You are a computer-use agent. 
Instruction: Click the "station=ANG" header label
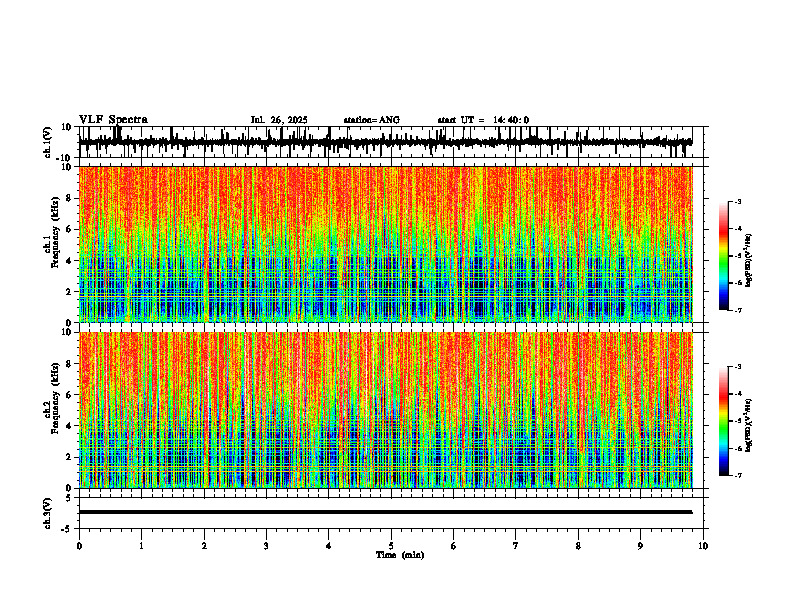pyautogui.click(x=371, y=120)
